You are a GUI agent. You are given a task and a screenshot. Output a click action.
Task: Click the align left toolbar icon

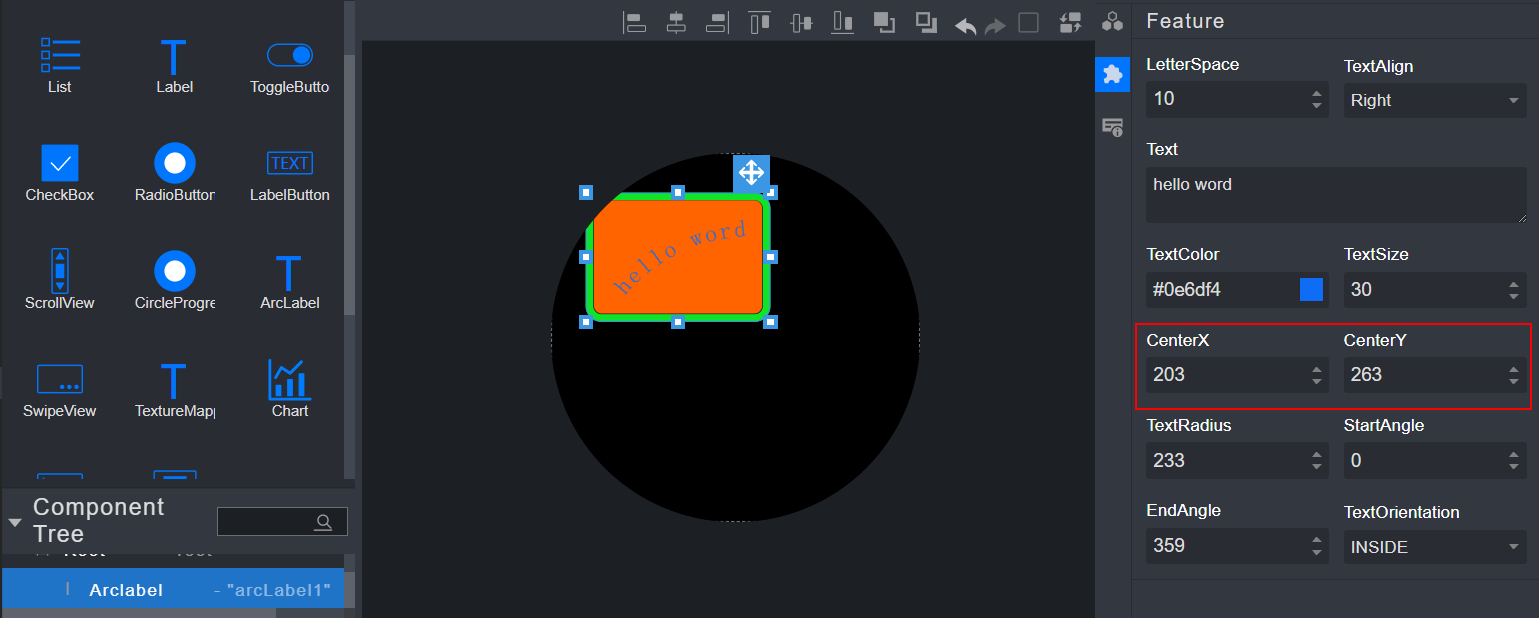pos(633,23)
